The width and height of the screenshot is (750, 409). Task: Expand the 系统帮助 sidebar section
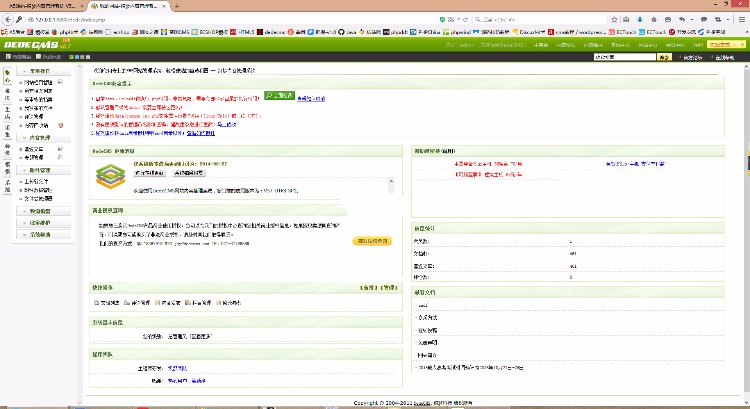tap(44, 234)
